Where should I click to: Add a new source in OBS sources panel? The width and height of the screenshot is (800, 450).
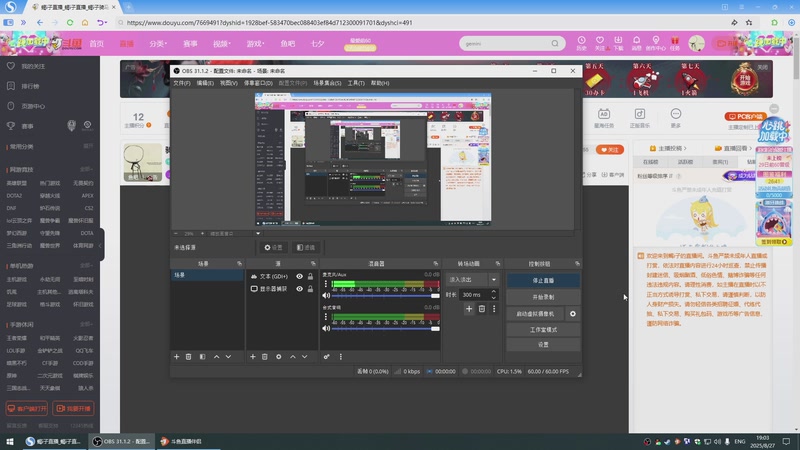(253, 357)
